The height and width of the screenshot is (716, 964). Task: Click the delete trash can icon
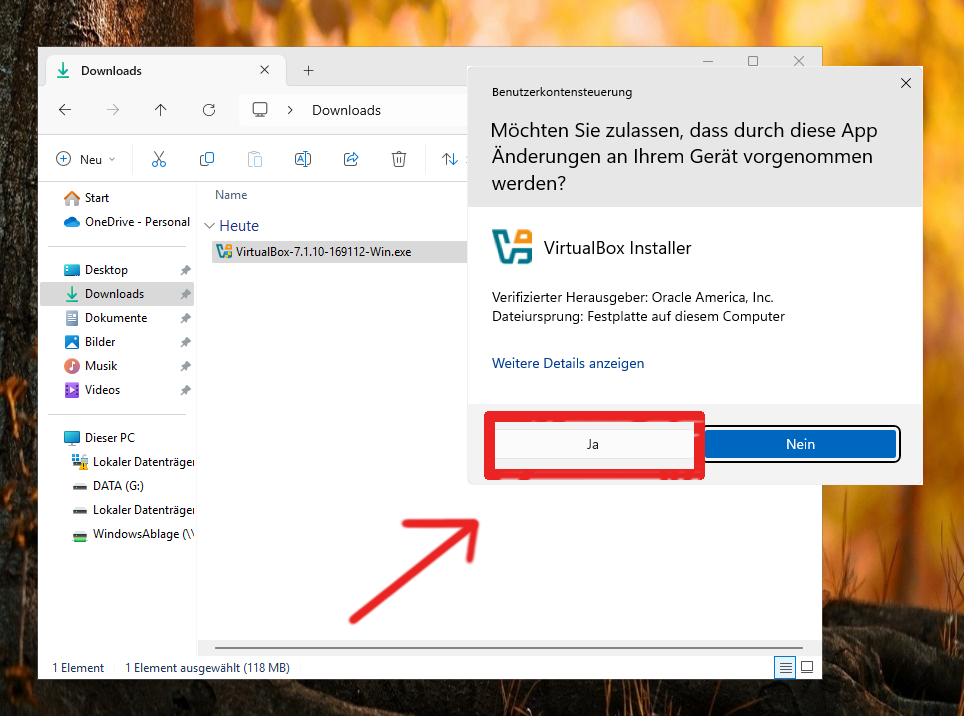(398, 159)
